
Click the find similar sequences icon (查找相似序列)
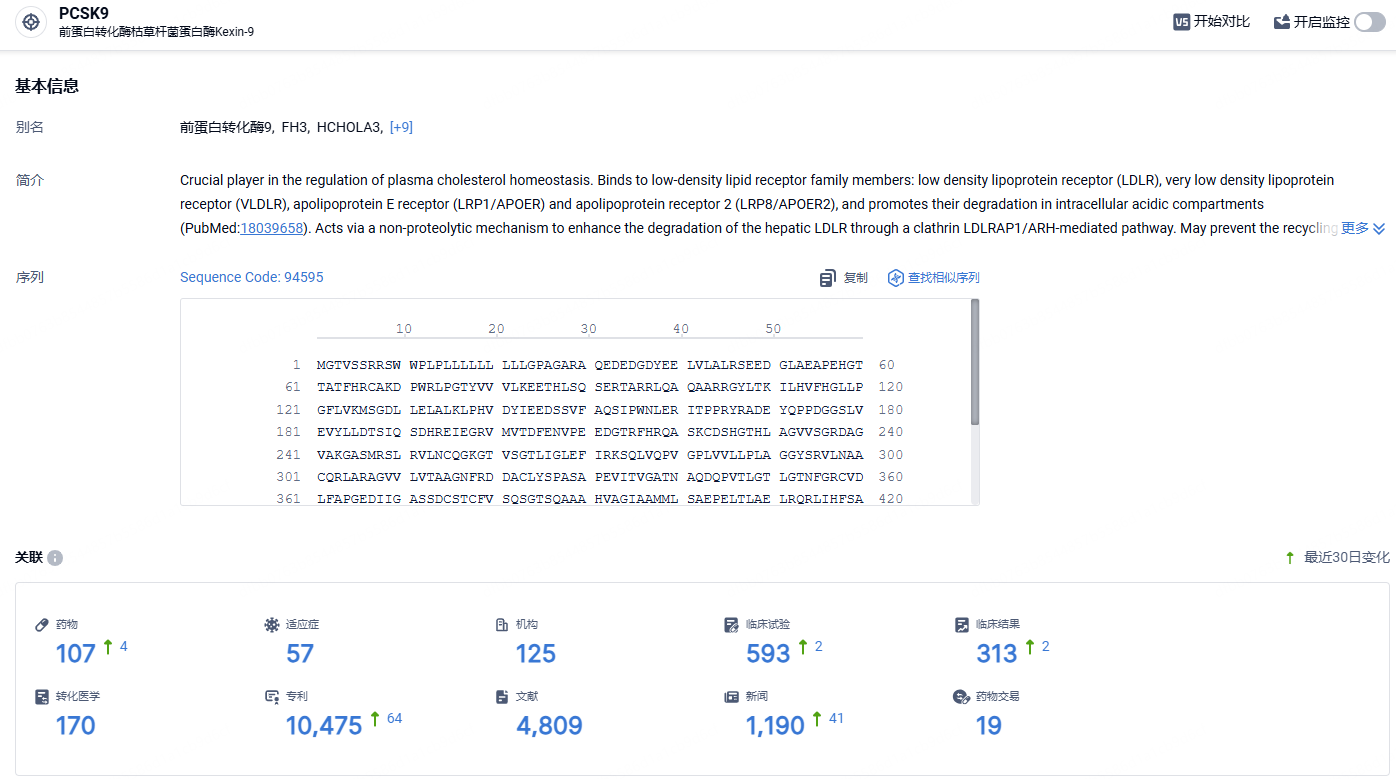[896, 278]
